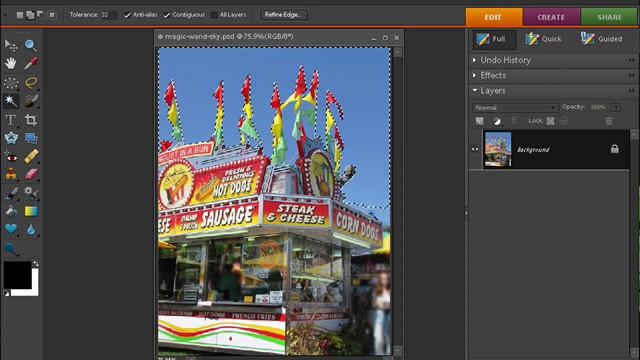The image size is (640, 360).
Task: Collapse the Layers panel
Action: [x=474, y=91]
